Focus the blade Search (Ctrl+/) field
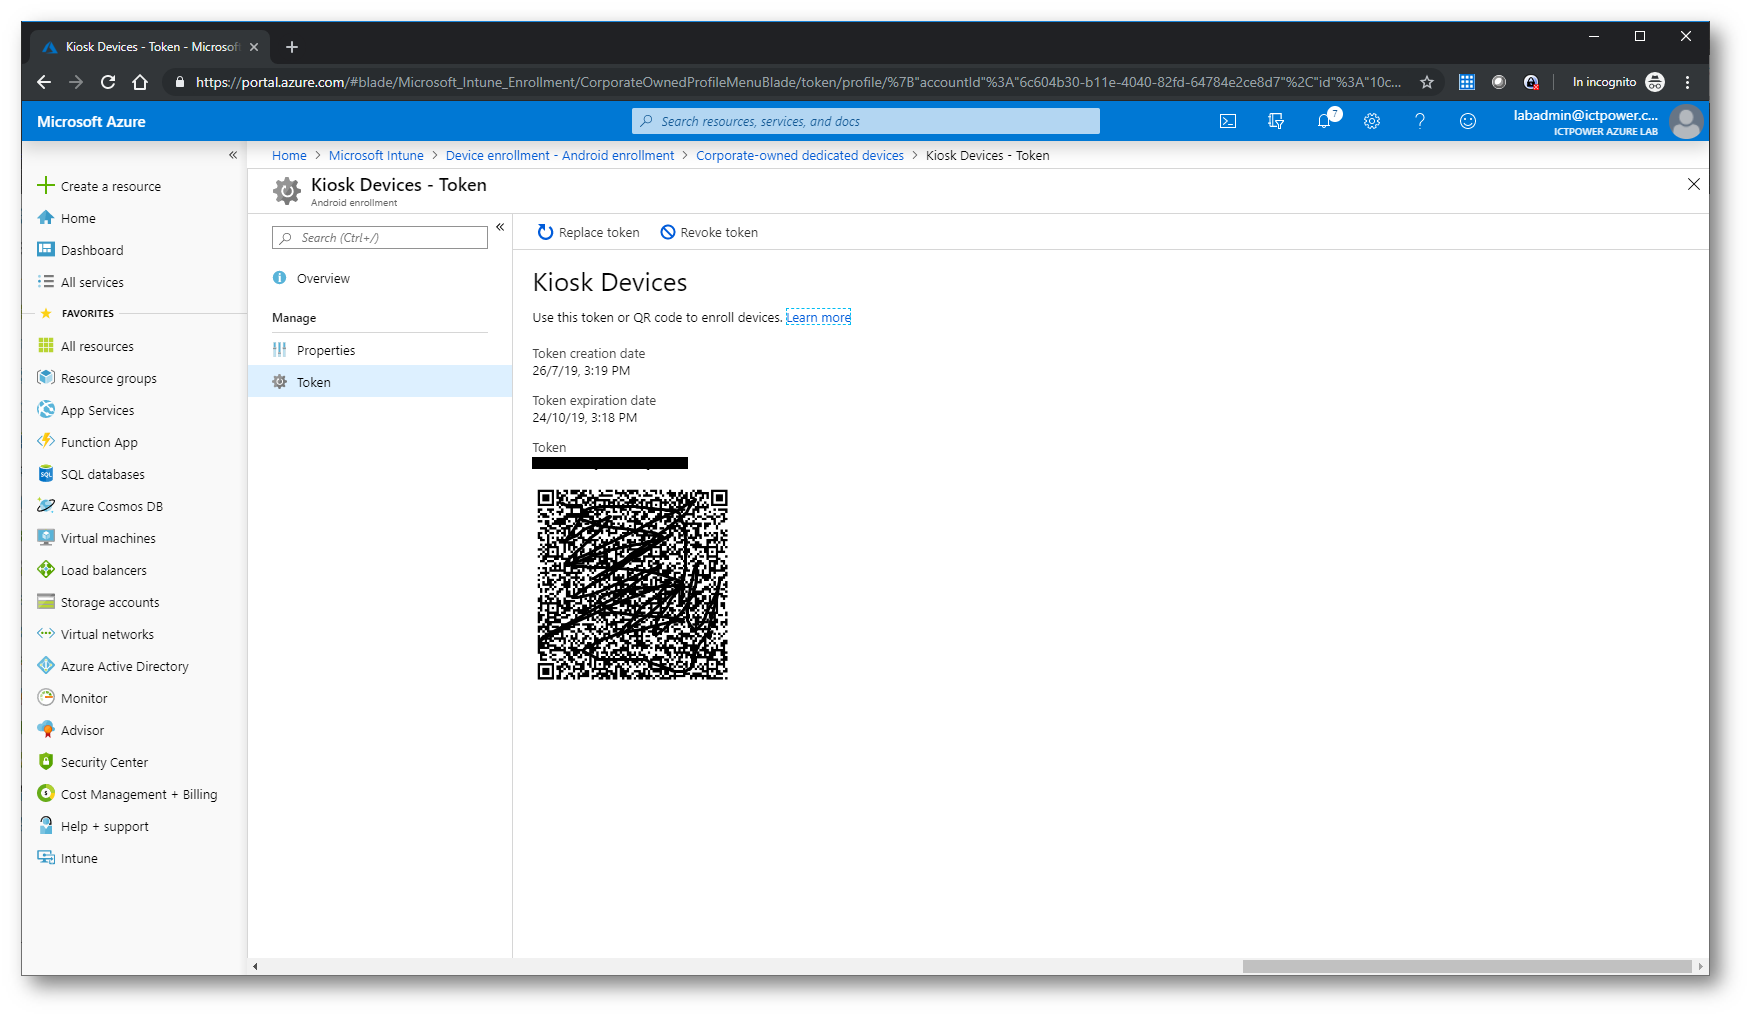The width and height of the screenshot is (1752, 1018). coord(380,238)
